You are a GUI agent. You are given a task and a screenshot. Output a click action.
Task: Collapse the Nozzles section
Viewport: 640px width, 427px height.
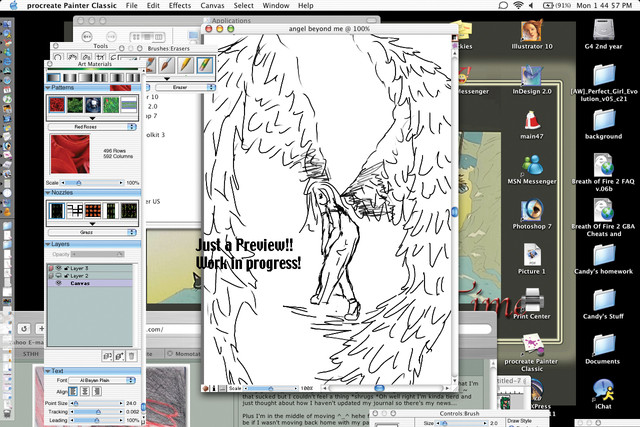tap(47, 192)
